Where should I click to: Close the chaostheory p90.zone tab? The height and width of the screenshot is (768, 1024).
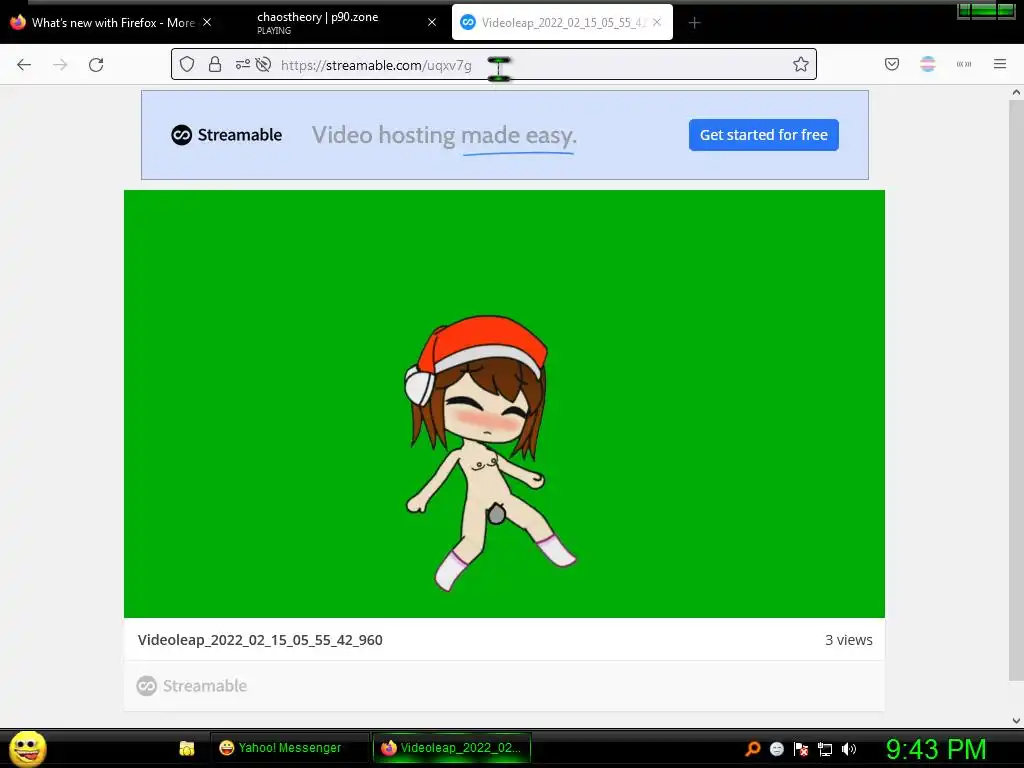pyautogui.click(x=432, y=22)
